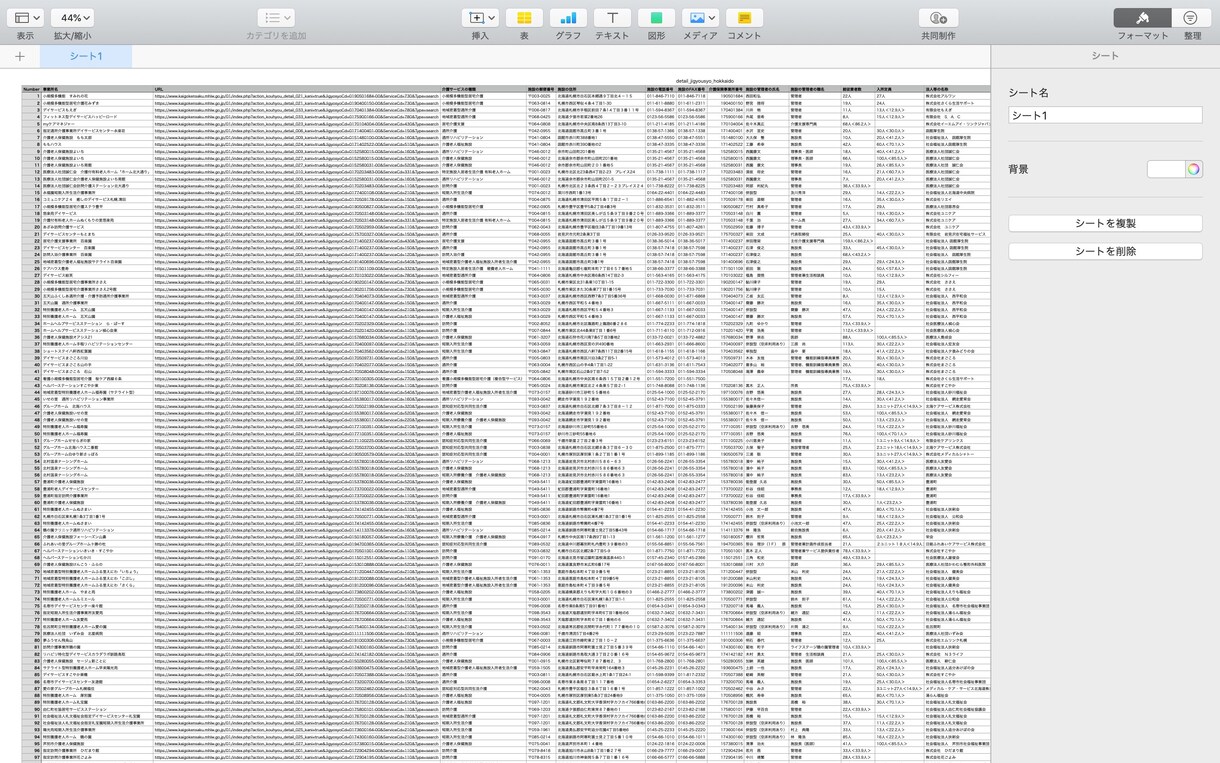Select row 1 phone cell 011-846-7110
Image resolution: width=1220 pixels, height=763 pixels.
point(661,96)
